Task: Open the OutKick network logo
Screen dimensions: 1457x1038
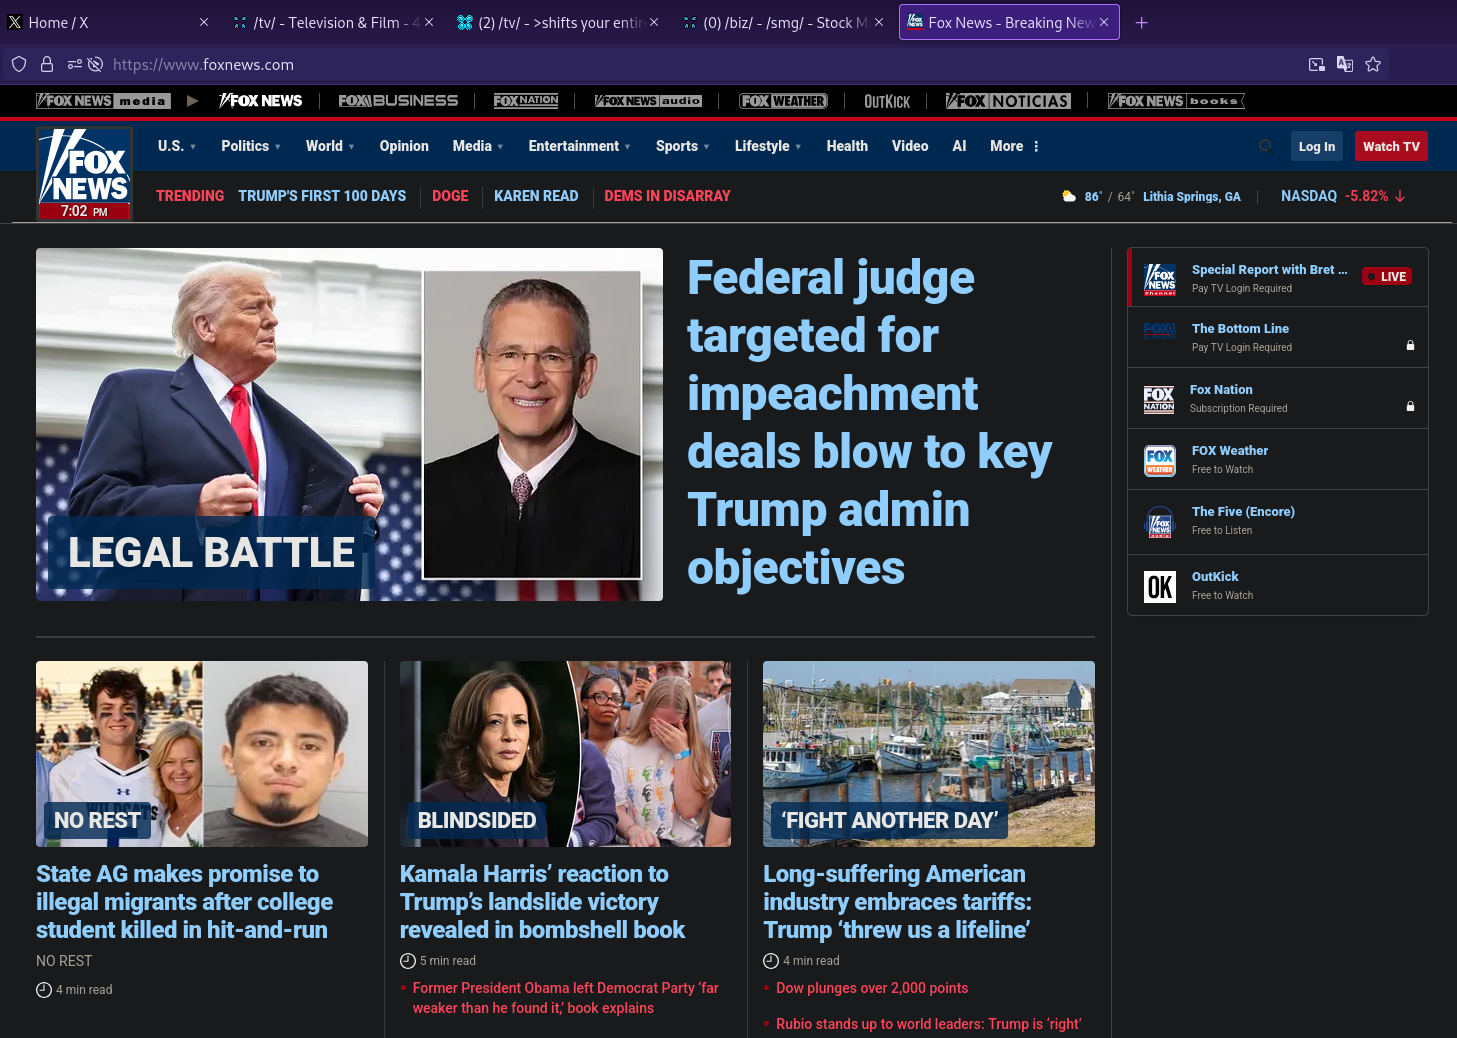Action: point(887,101)
